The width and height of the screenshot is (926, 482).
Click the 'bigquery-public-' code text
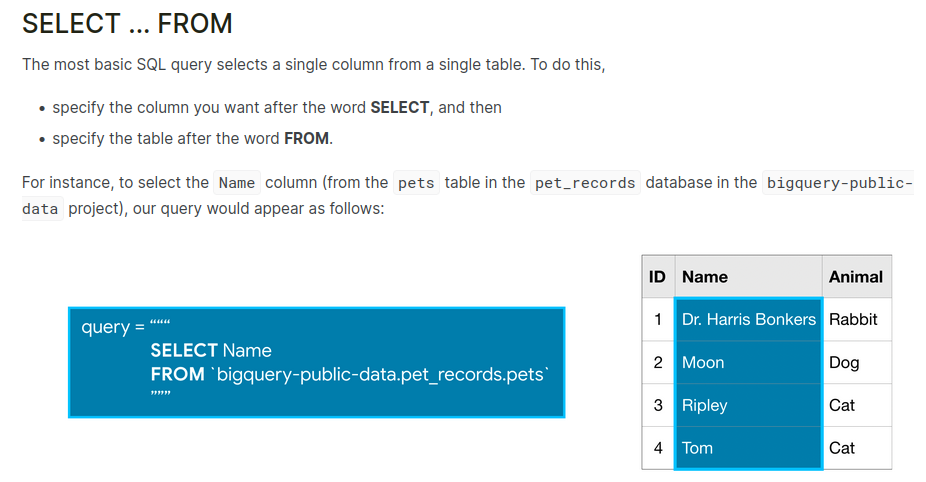(x=839, y=183)
